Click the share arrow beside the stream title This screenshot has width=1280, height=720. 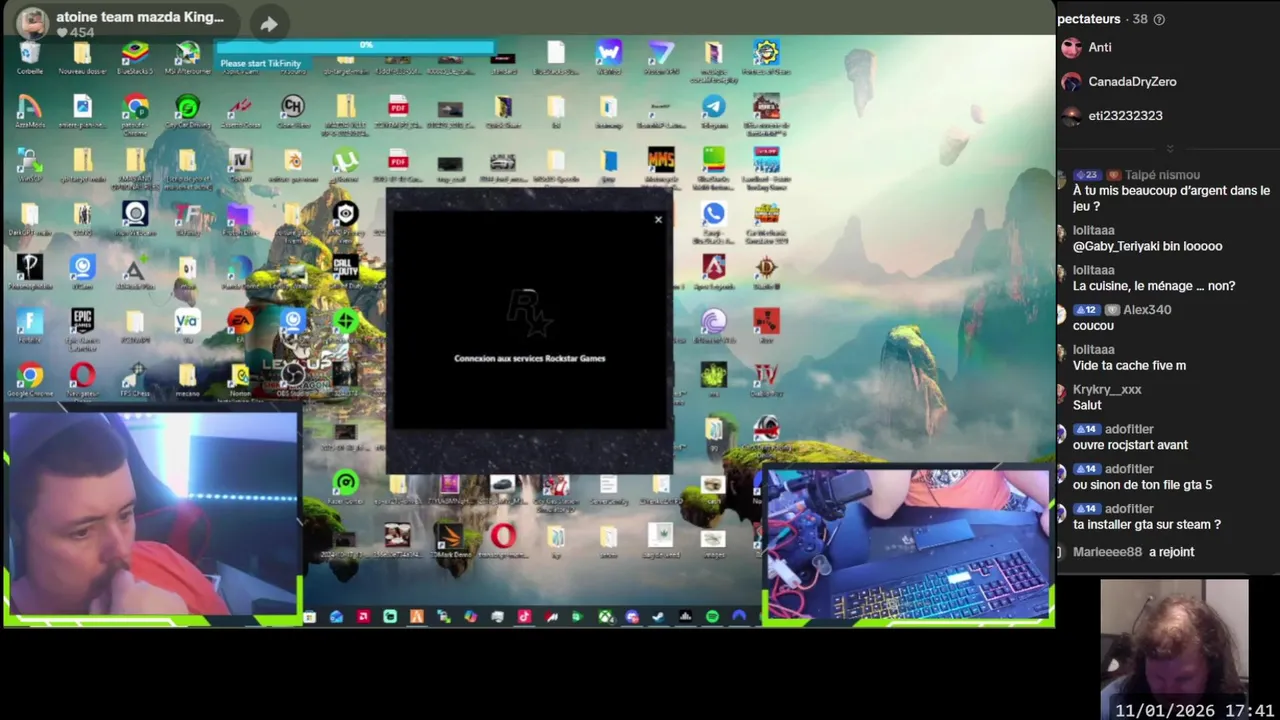(x=269, y=24)
